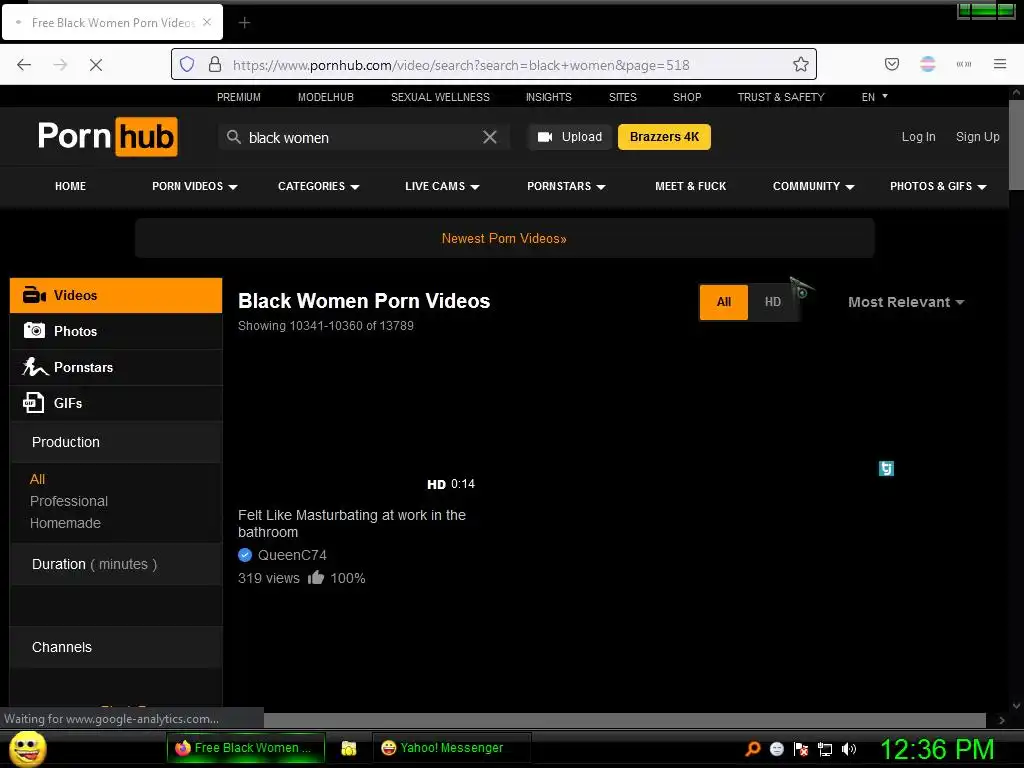
Task: Open the Firefox hamburger menu
Action: (1000, 64)
